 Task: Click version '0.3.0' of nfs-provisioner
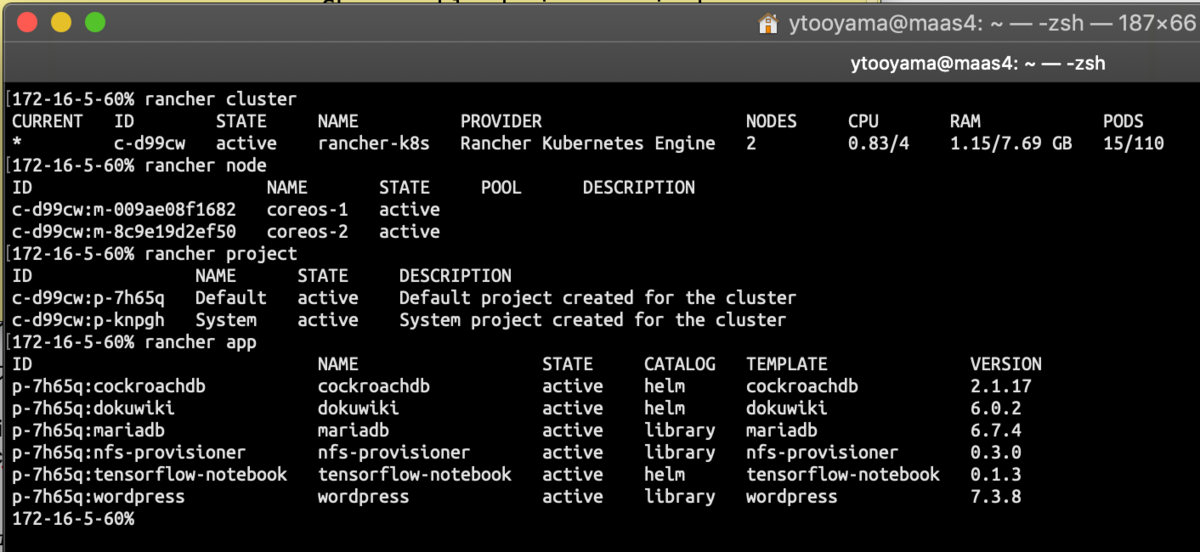[996, 452]
